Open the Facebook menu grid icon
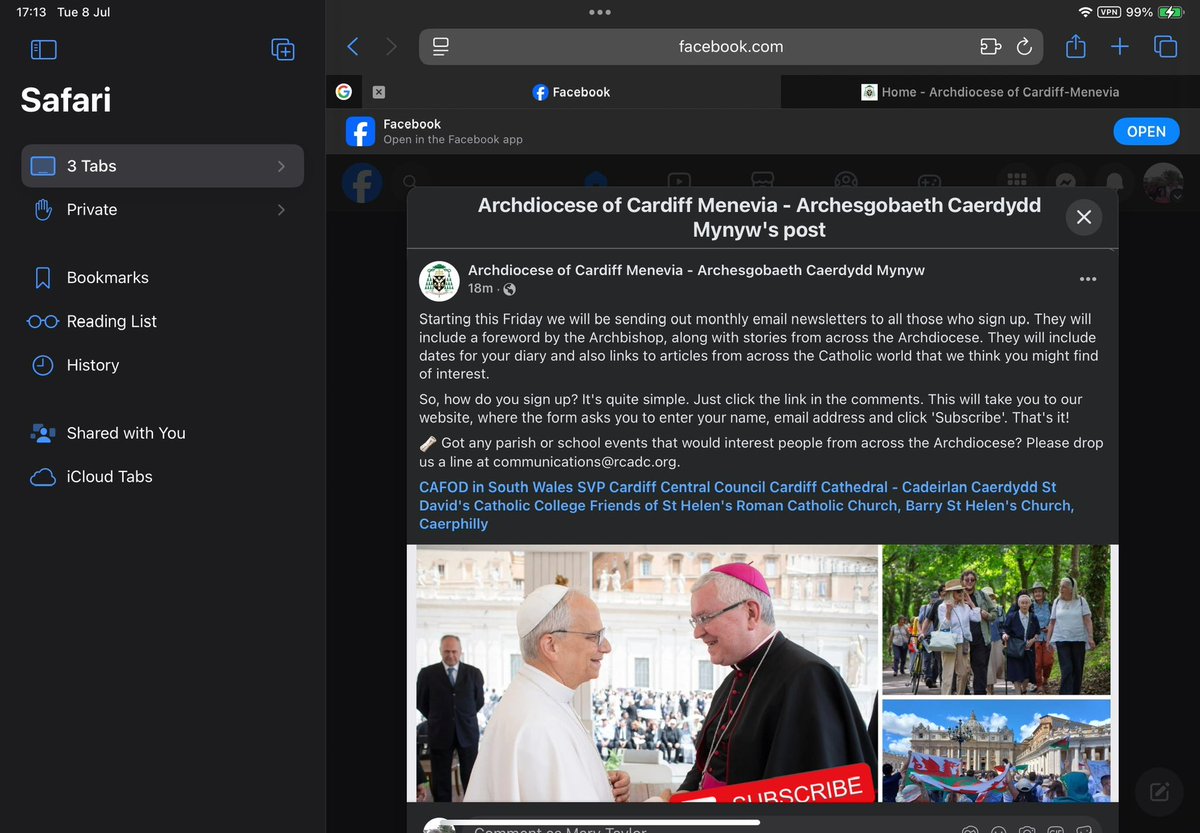Screen dimensions: 1200x833 coord(1017,182)
